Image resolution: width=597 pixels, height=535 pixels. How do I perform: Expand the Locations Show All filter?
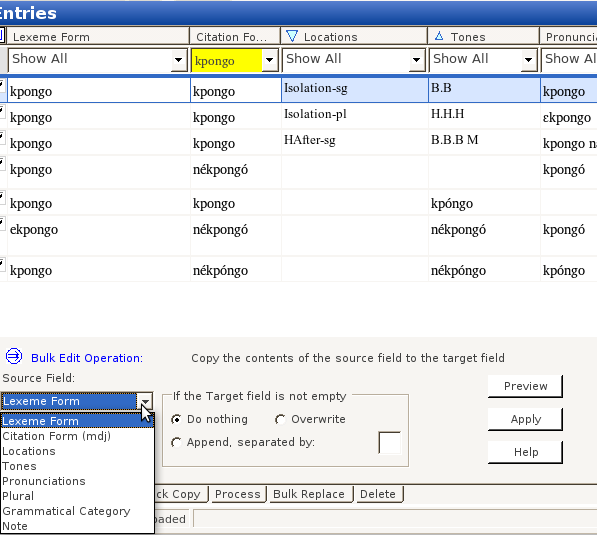[417, 59]
